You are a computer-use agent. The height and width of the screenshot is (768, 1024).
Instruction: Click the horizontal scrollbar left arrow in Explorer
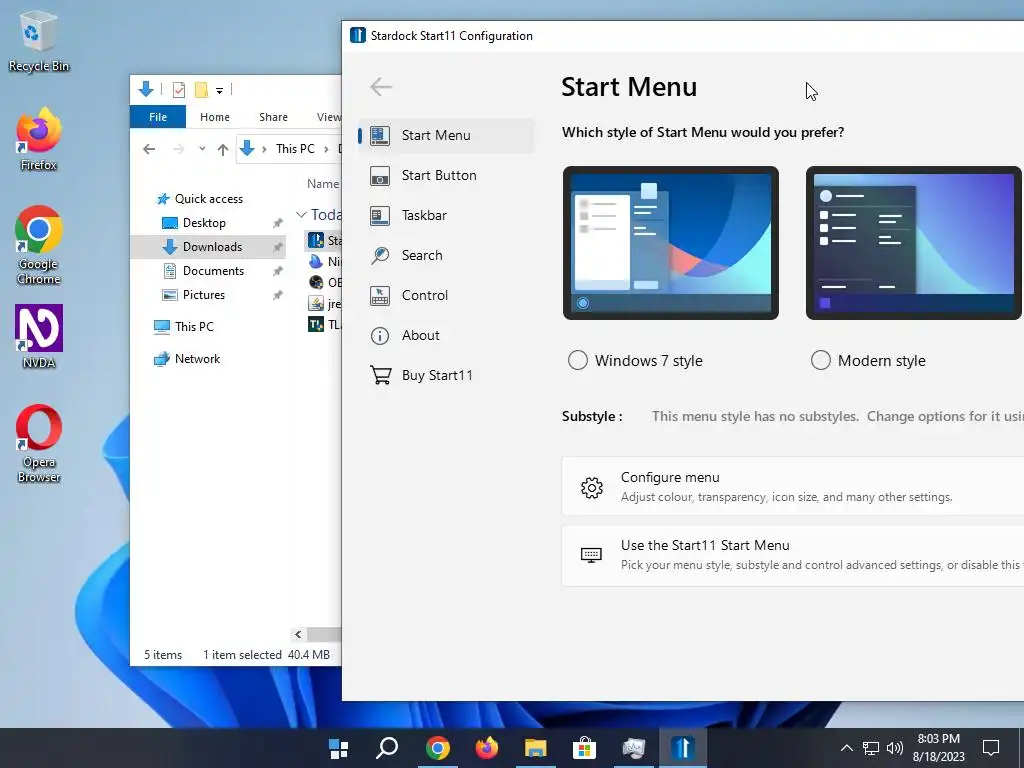[298, 634]
